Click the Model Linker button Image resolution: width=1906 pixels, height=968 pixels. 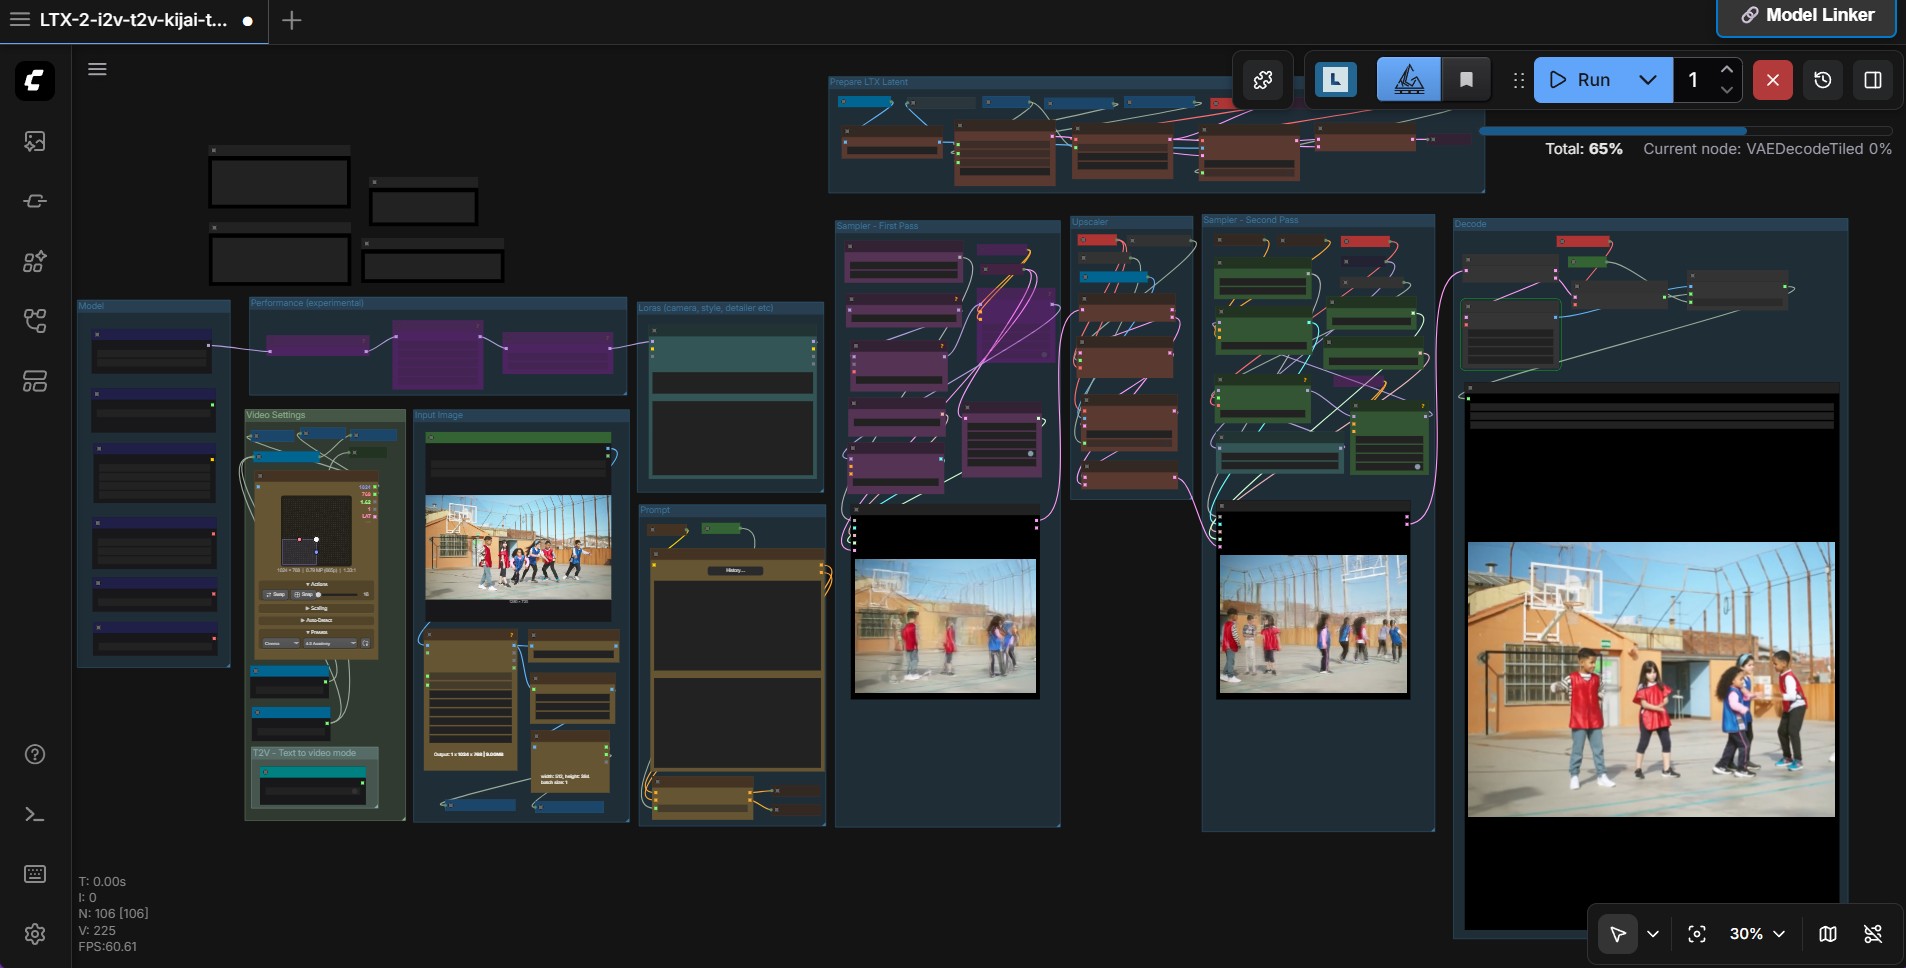[x=1807, y=16]
